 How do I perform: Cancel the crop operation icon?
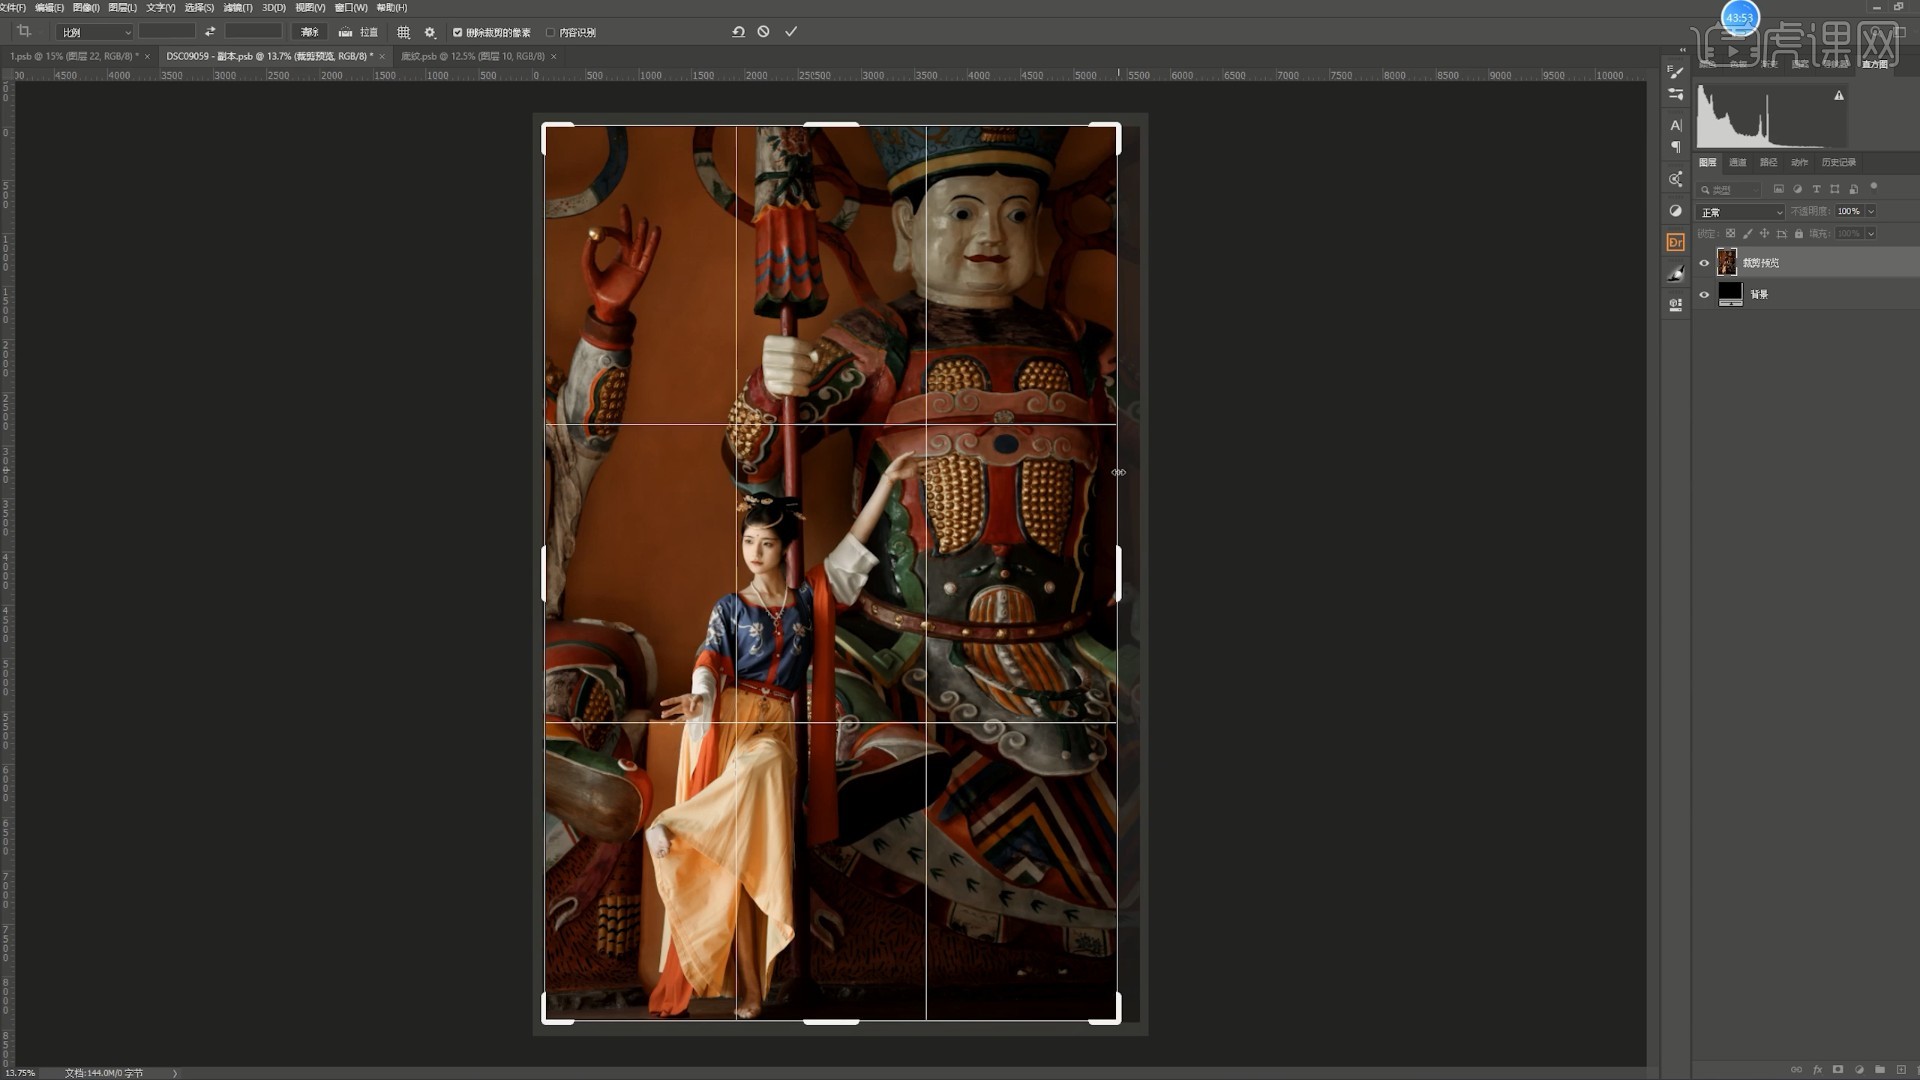(x=764, y=32)
